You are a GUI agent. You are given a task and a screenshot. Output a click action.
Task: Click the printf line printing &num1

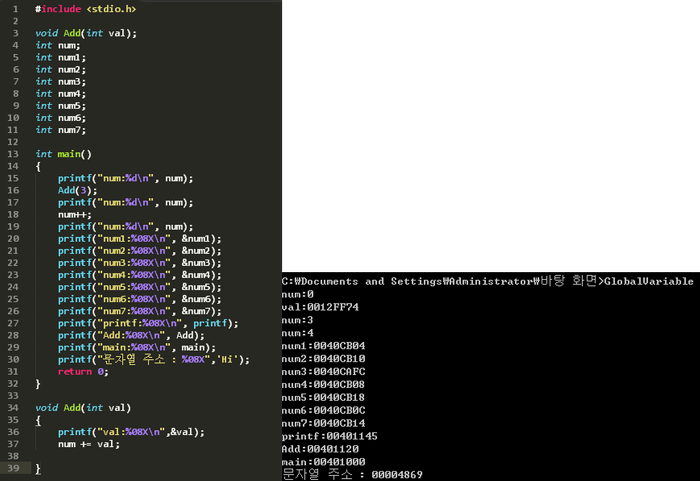coord(139,238)
